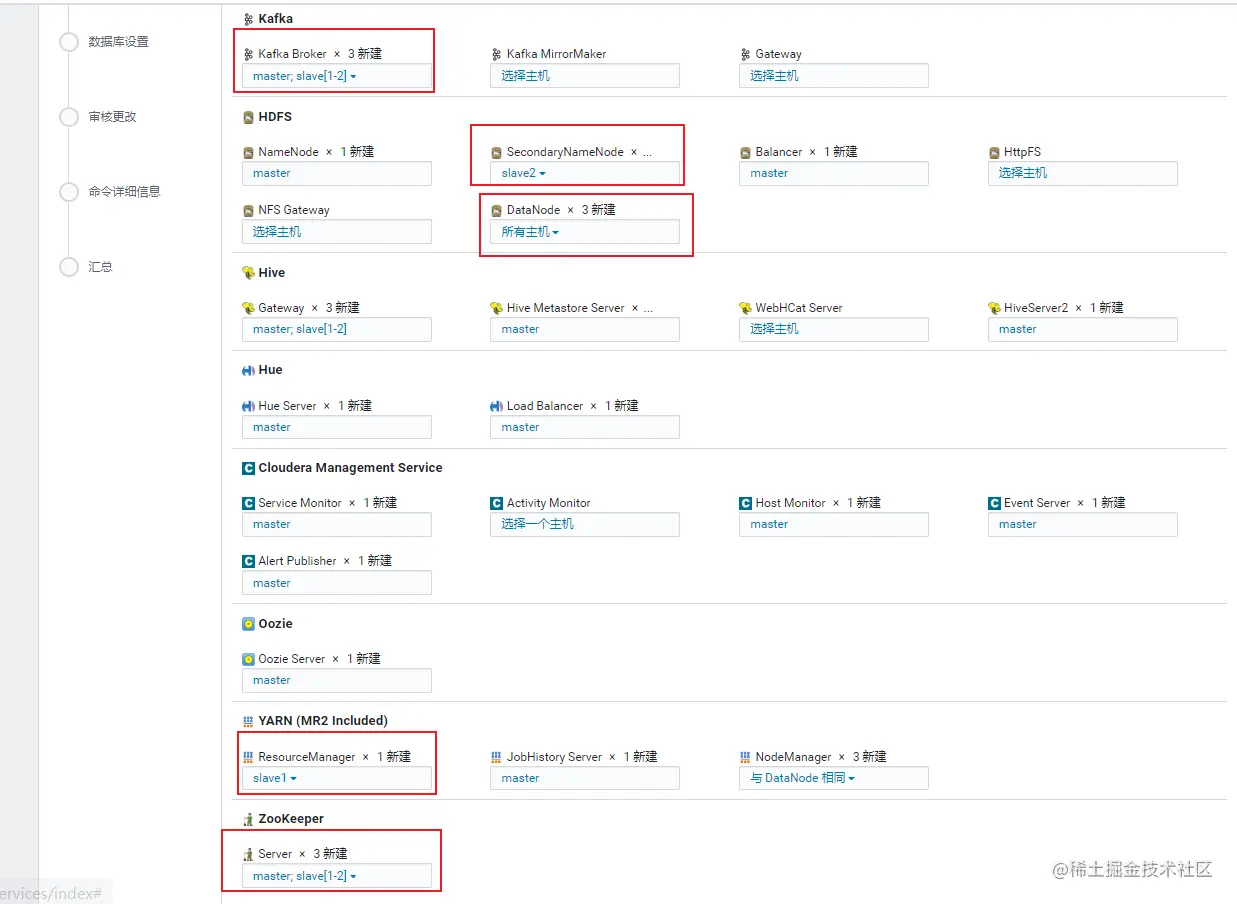1237x904 pixels.
Task: Open the Kafka Broker host selection dropdown
Action: click(337, 76)
